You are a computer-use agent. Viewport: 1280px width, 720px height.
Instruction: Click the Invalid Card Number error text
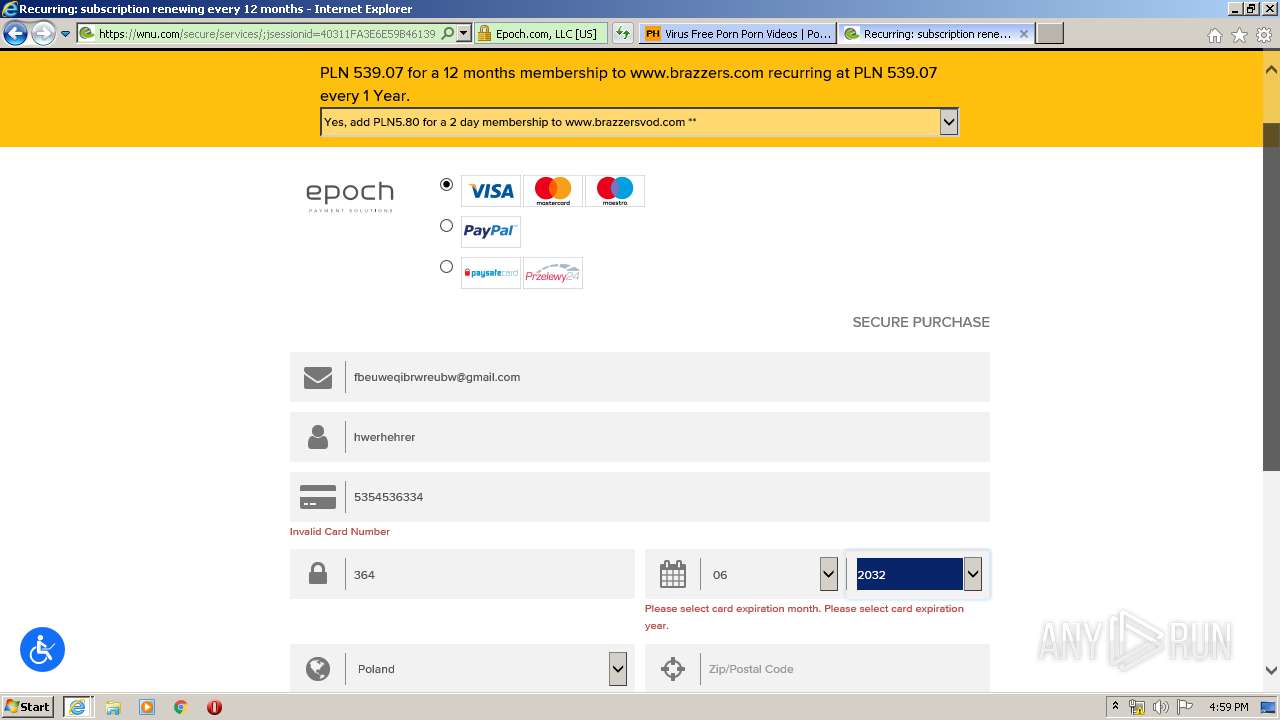[340, 532]
